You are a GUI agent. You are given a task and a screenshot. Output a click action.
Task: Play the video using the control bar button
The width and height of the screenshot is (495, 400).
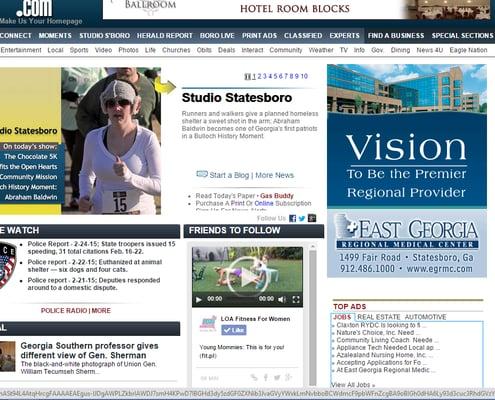click(199, 299)
